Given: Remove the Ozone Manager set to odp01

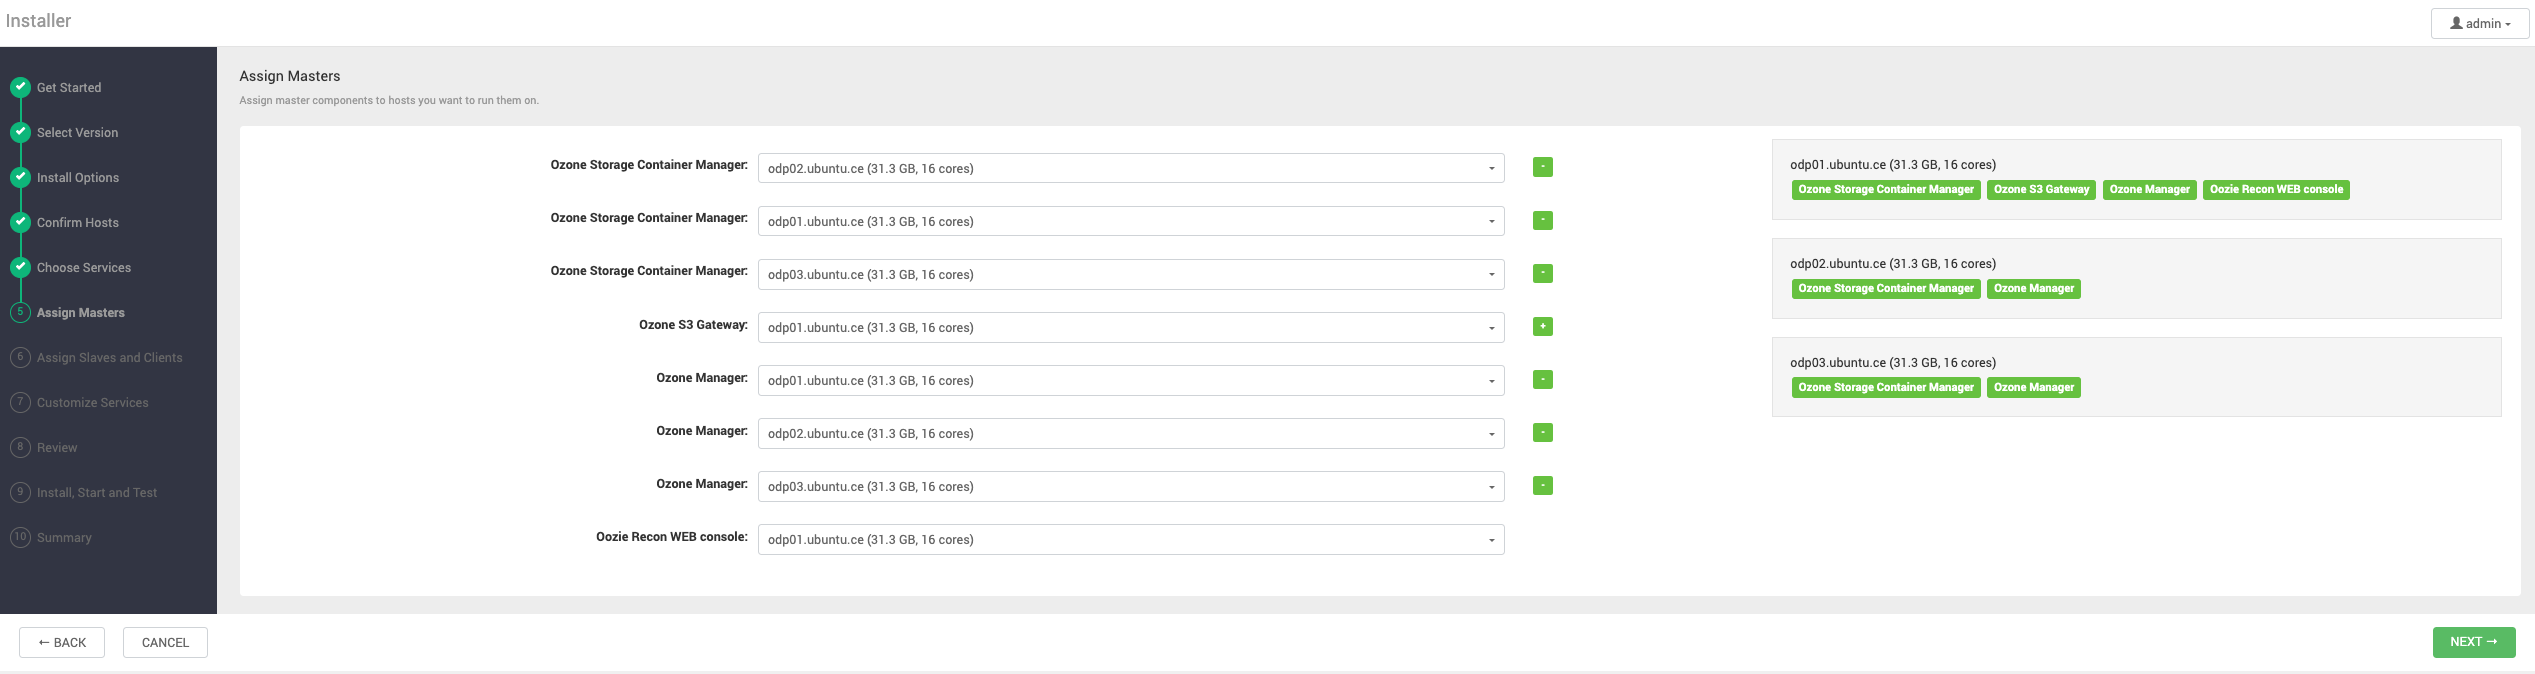Looking at the screenshot, I should coord(1542,379).
